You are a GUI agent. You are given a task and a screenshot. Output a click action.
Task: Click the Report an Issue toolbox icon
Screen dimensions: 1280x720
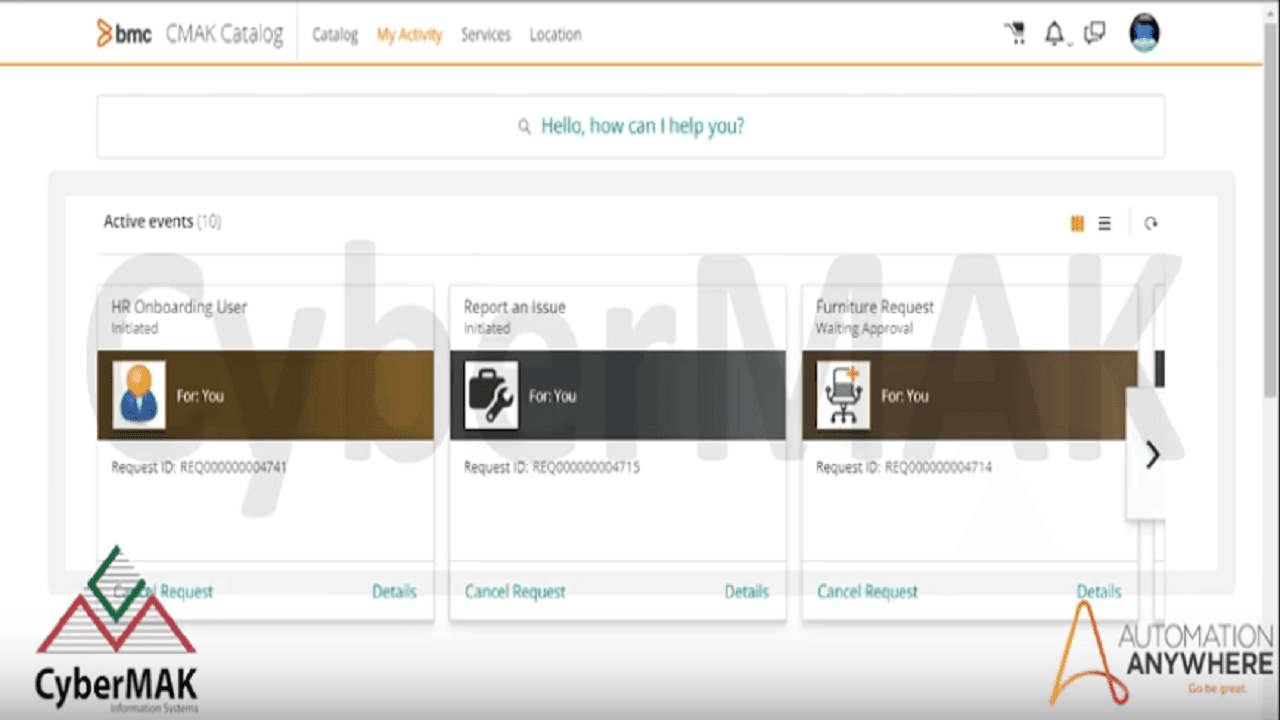point(492,395)
